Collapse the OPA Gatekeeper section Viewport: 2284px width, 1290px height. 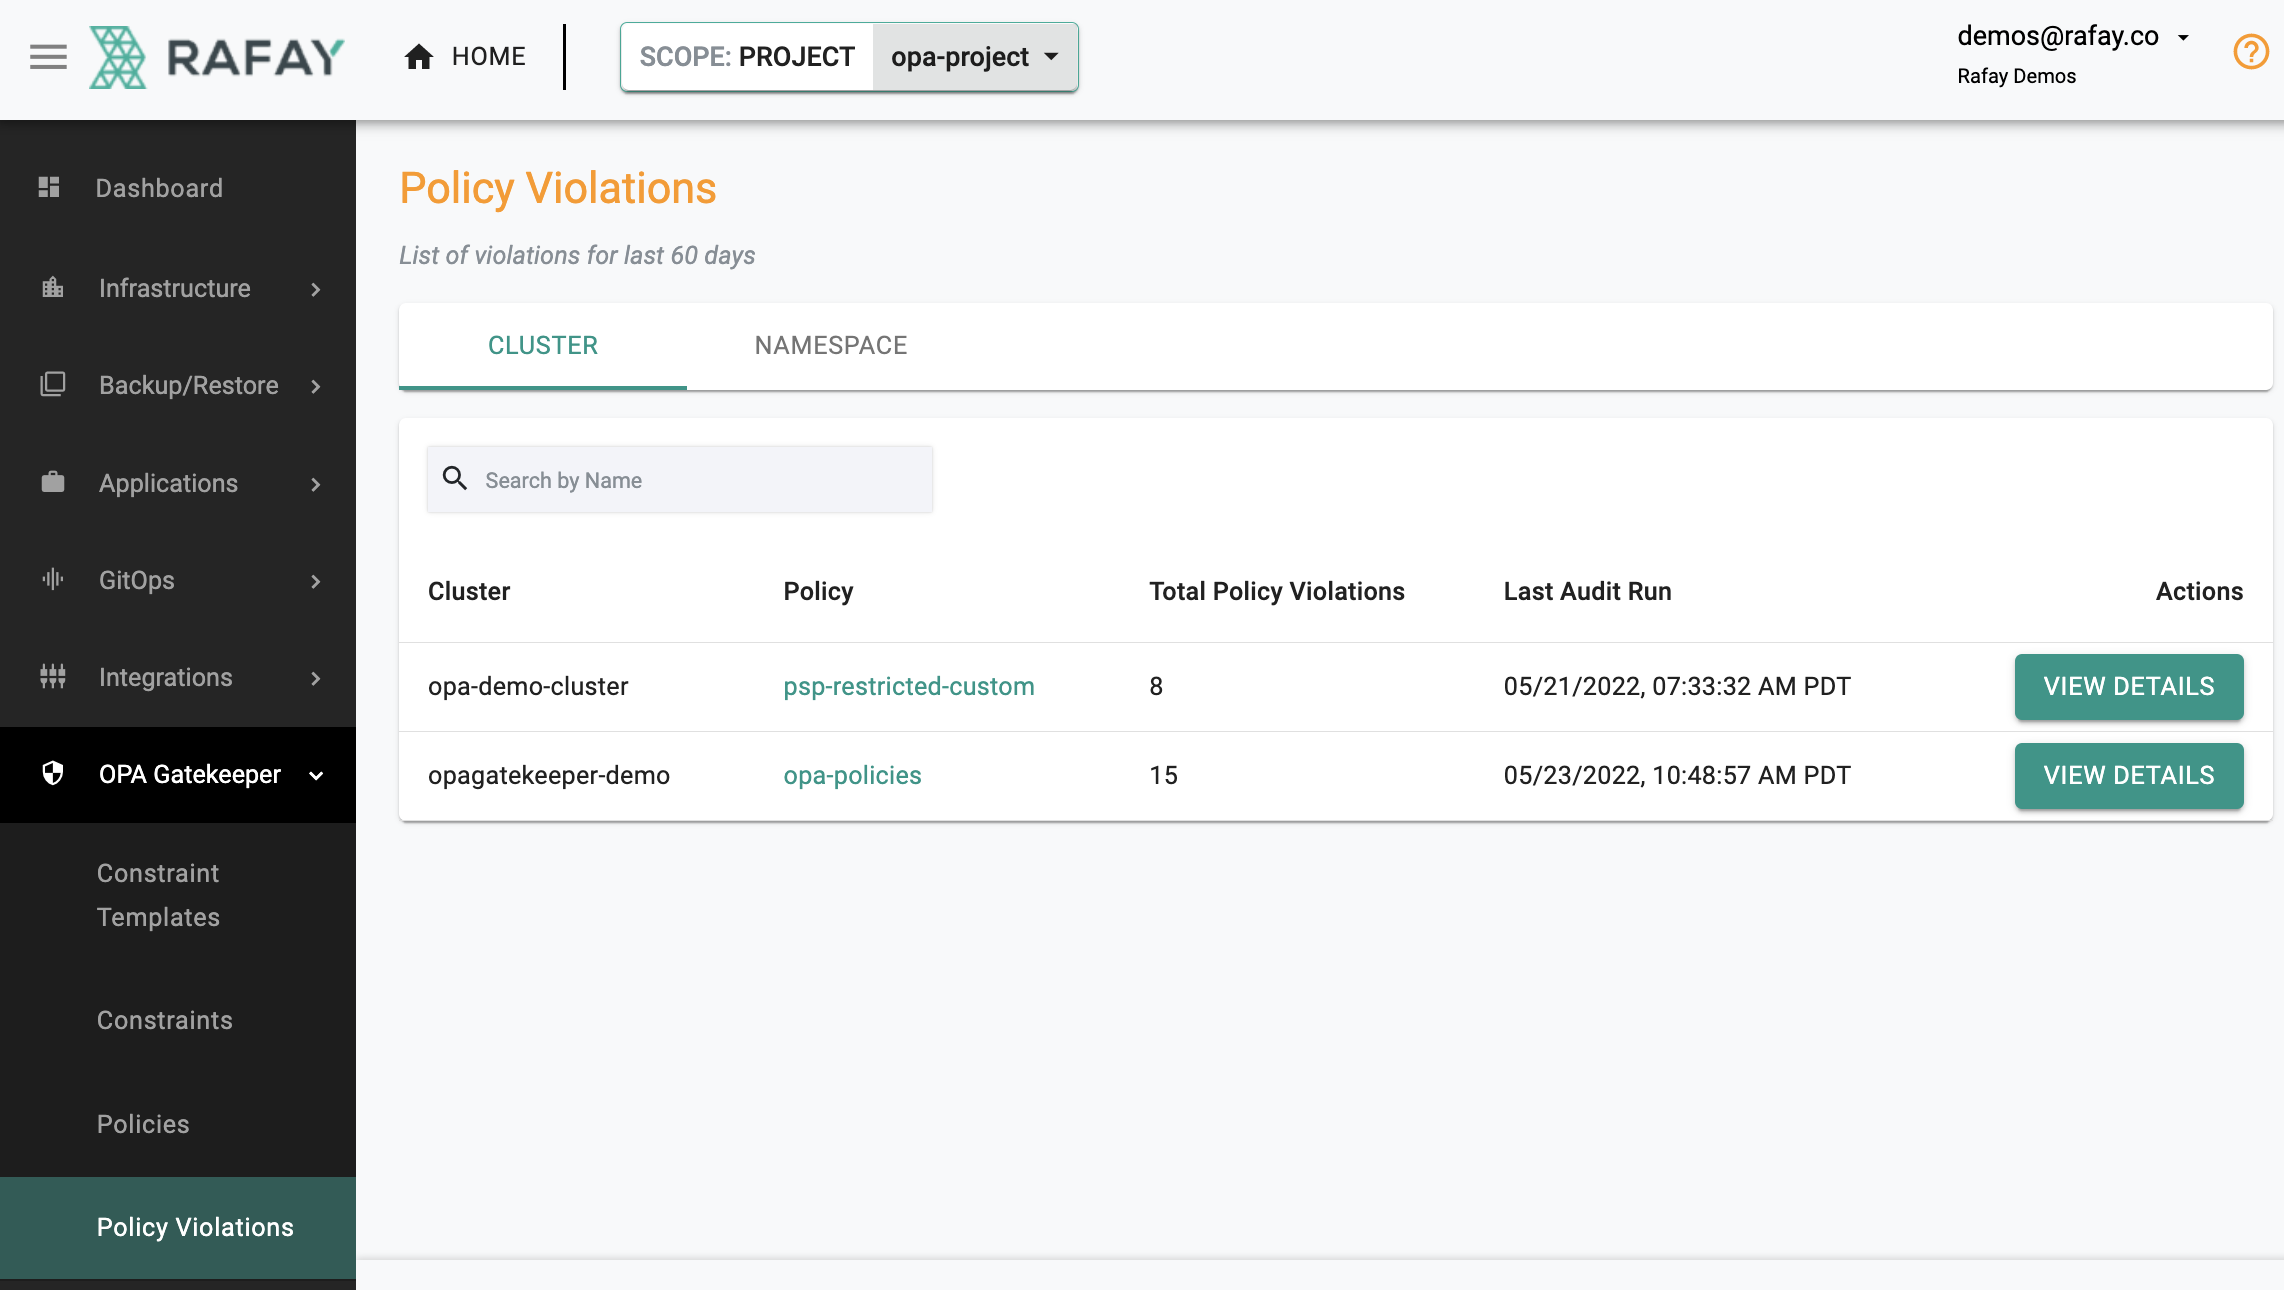click(316, 775)
